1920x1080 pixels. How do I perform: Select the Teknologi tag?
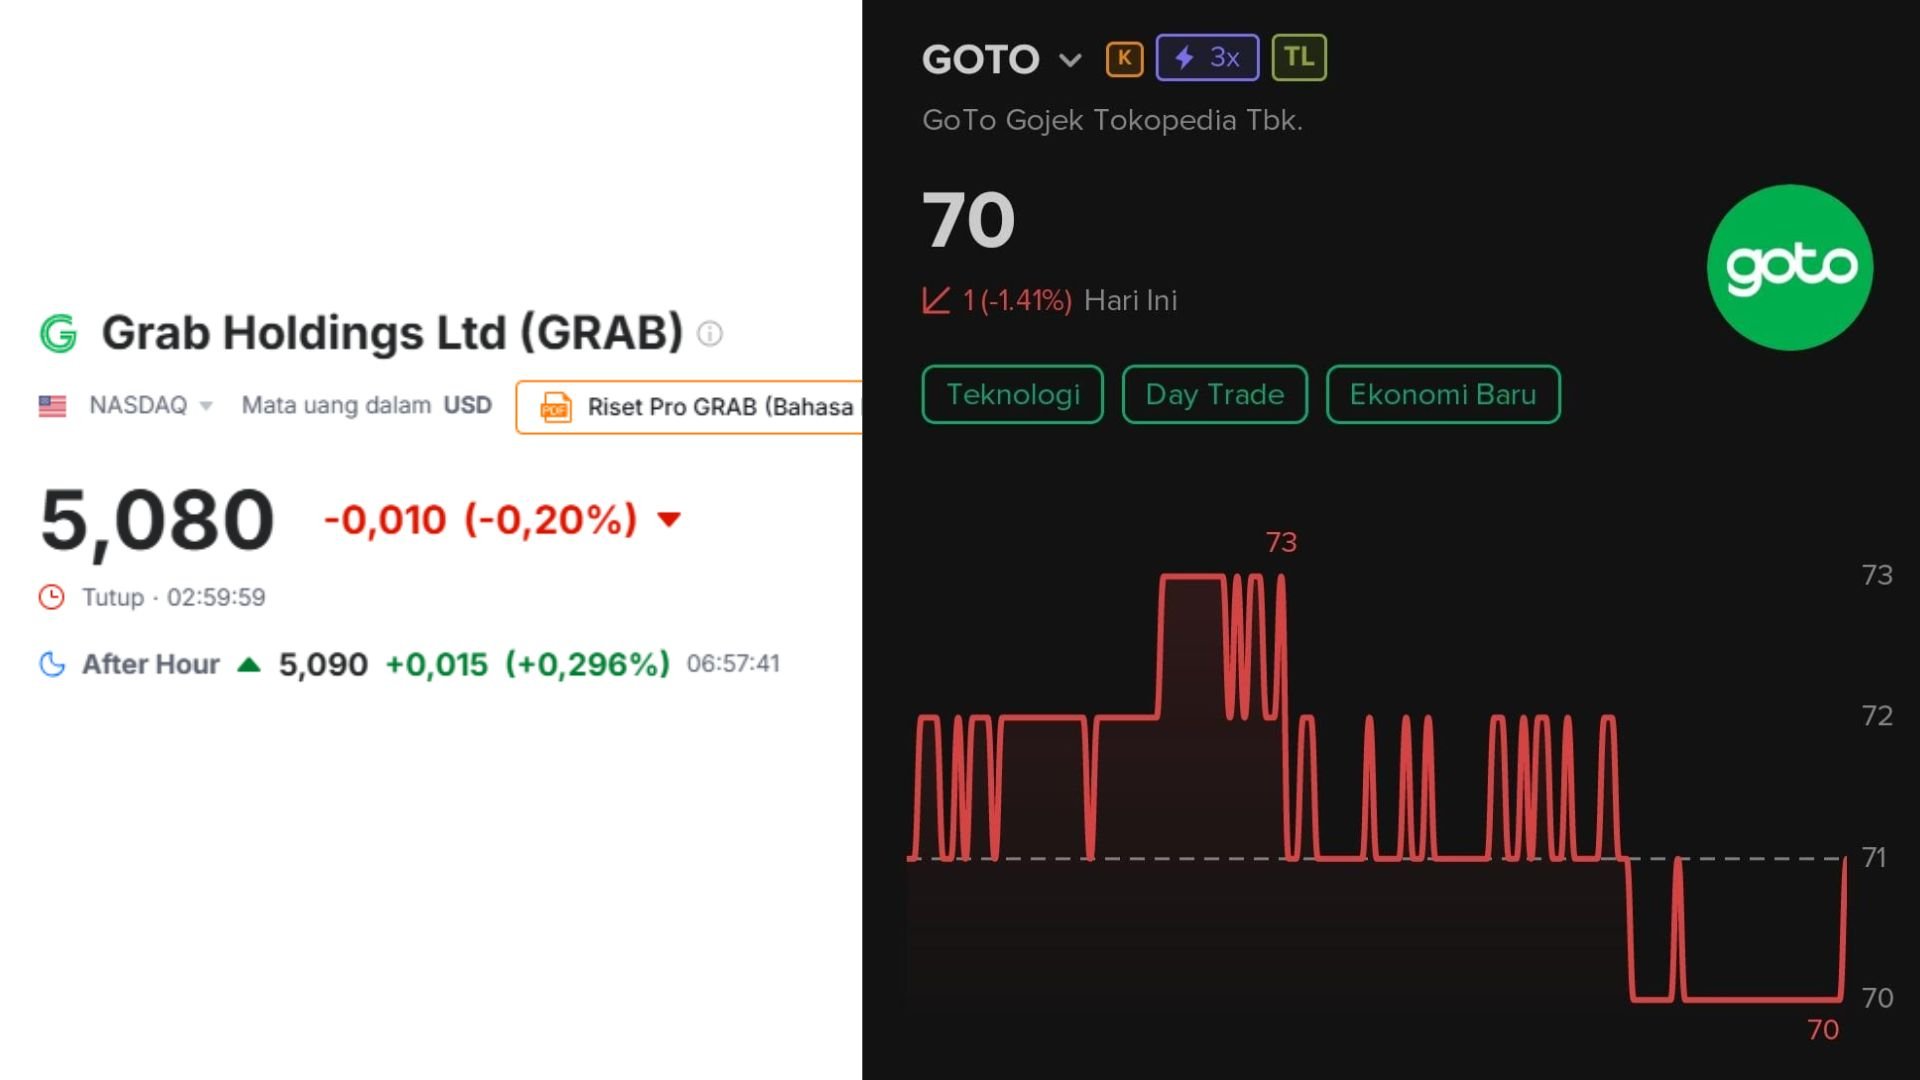1012,394
